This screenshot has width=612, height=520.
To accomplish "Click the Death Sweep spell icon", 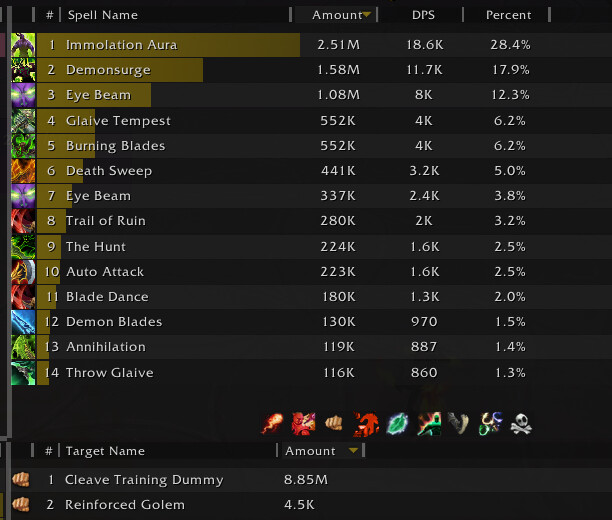I will click(x=23, y=171).
